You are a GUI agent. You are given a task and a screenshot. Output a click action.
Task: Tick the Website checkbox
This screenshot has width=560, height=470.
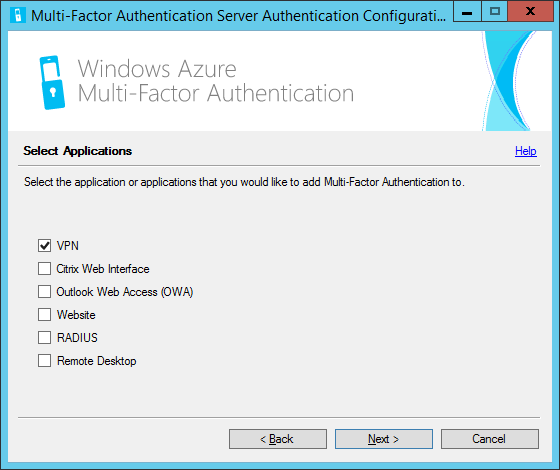[44, 315]
